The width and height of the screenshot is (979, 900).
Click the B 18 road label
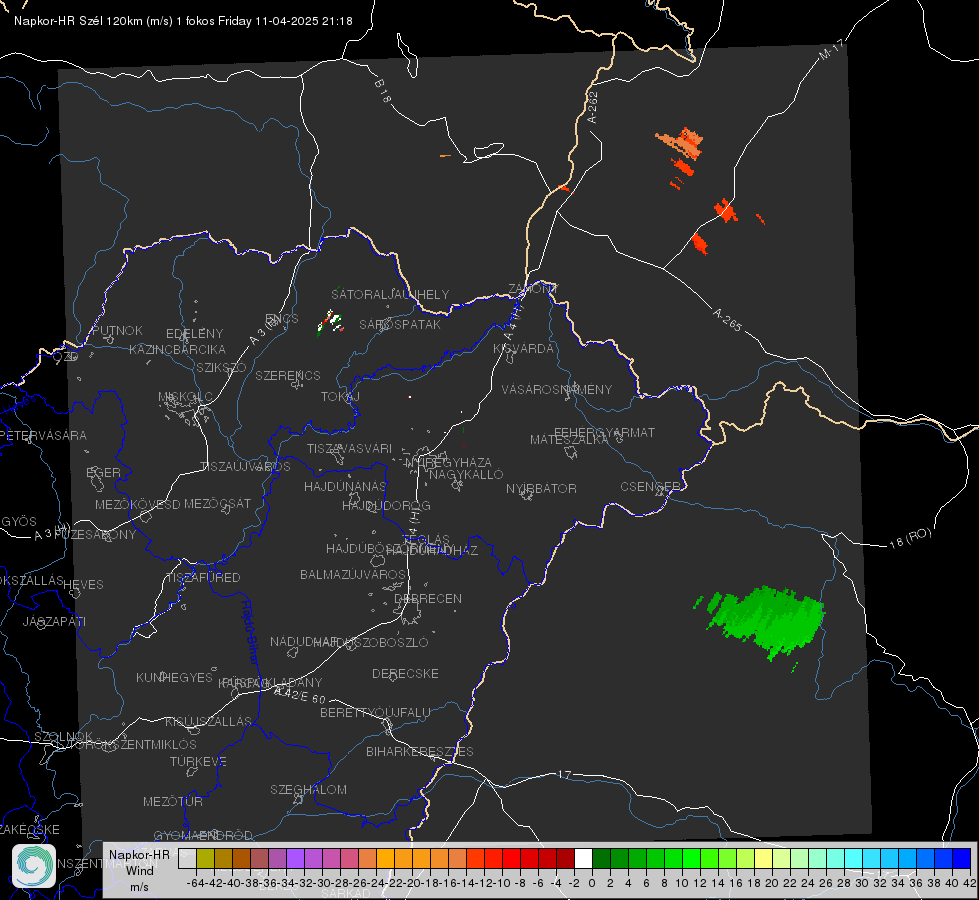(382, 91)
